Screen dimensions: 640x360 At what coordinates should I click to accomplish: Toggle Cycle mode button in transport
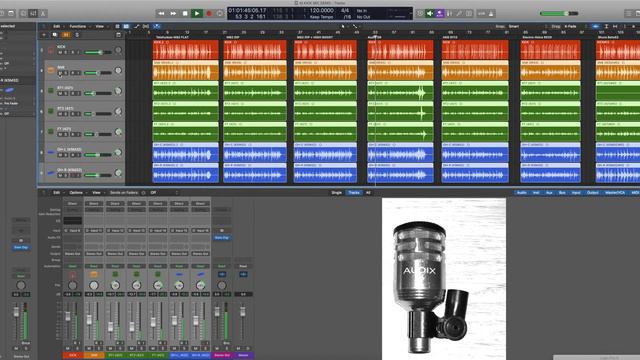(220, 13)
